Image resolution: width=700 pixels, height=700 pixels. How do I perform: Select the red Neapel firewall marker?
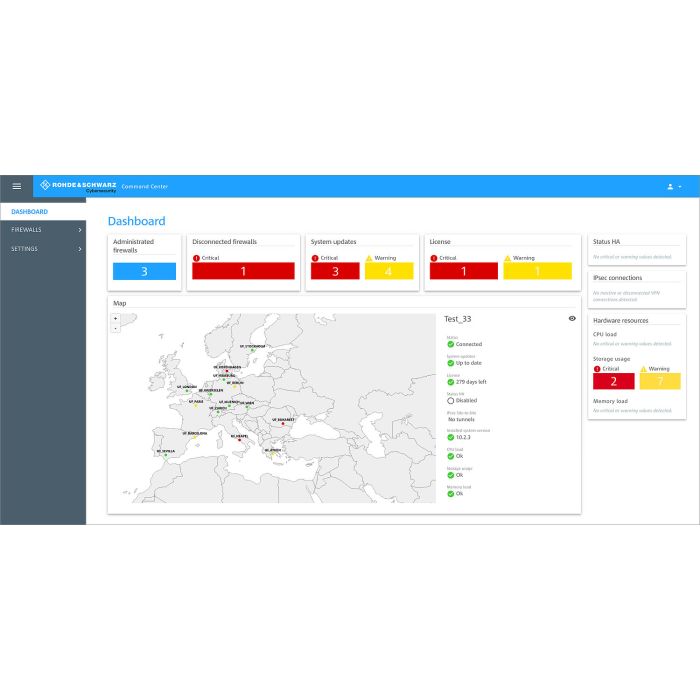[x=239, y=440]
